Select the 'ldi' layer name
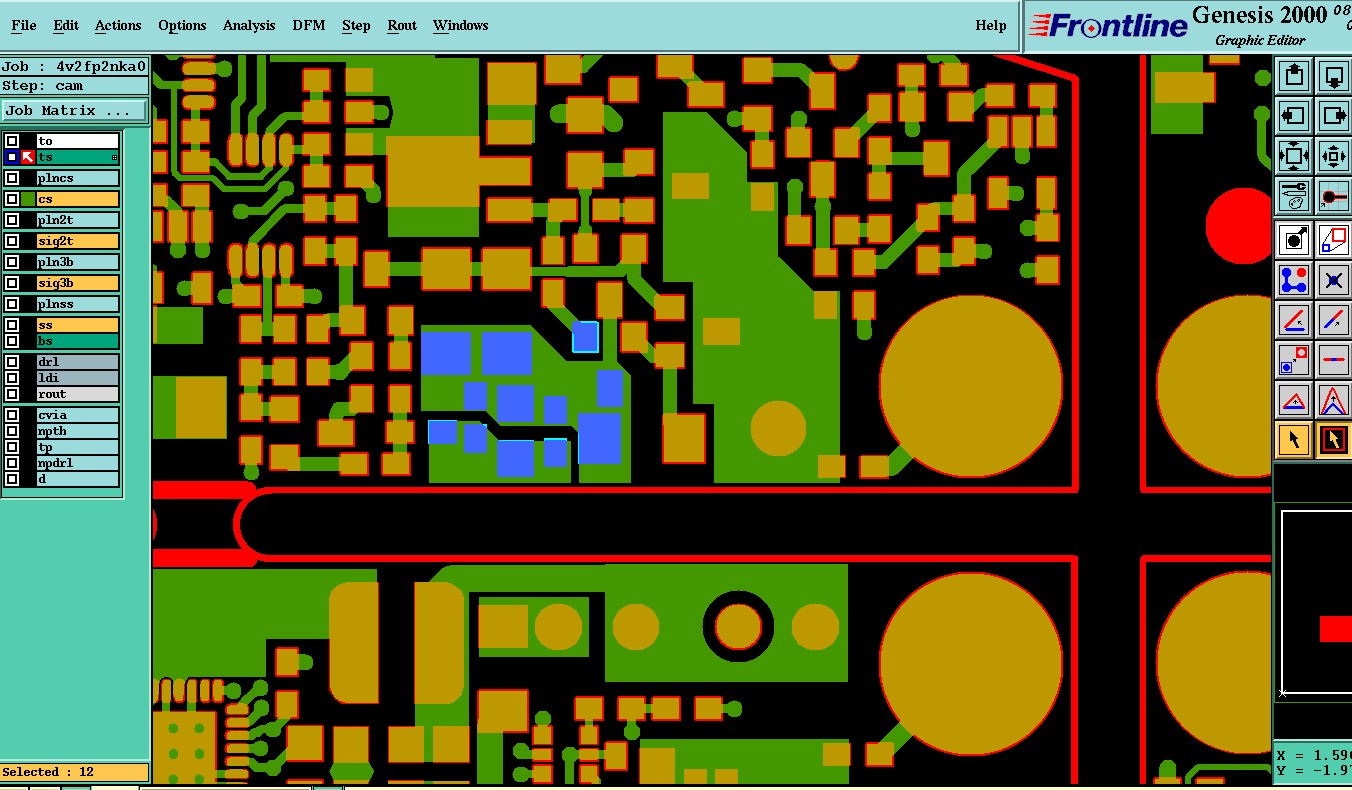This screenshot has height=790, width=1352. tap(78, 378)
